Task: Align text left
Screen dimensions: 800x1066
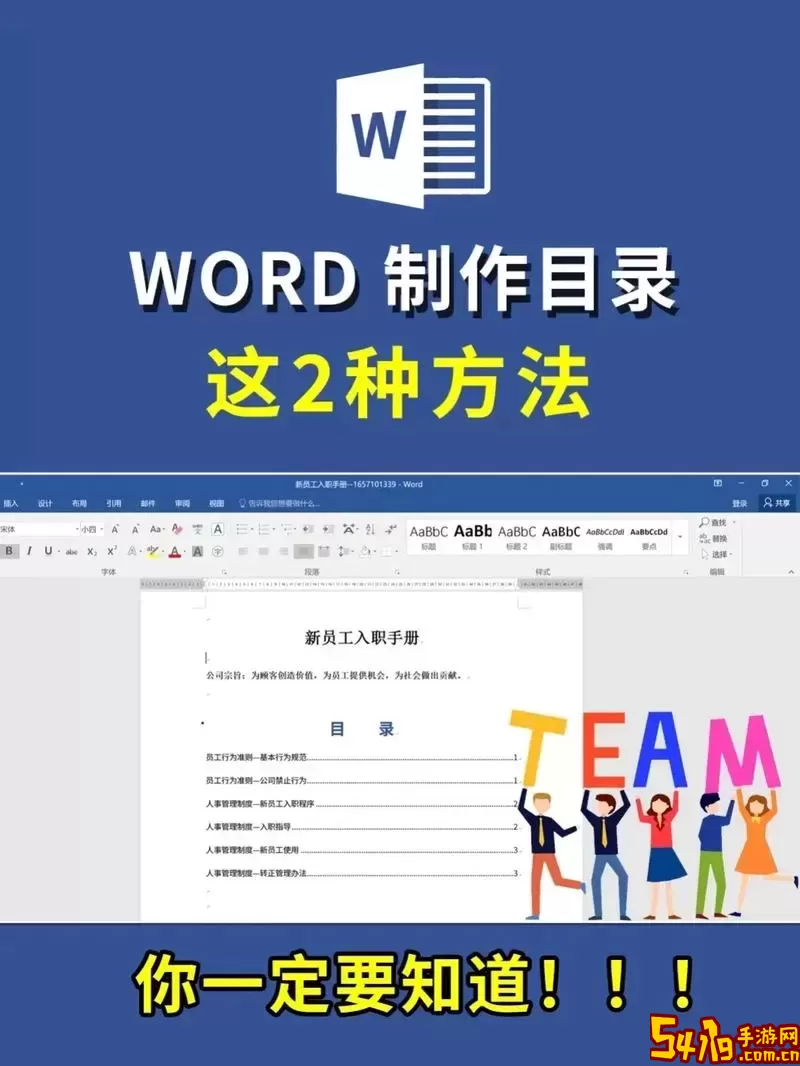Action: 243,551
